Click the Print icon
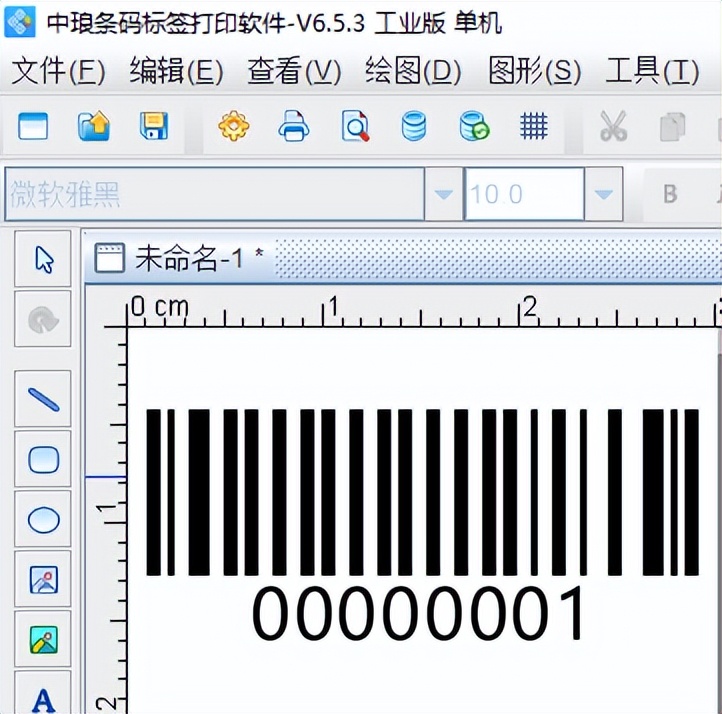 tap(294, 126)
